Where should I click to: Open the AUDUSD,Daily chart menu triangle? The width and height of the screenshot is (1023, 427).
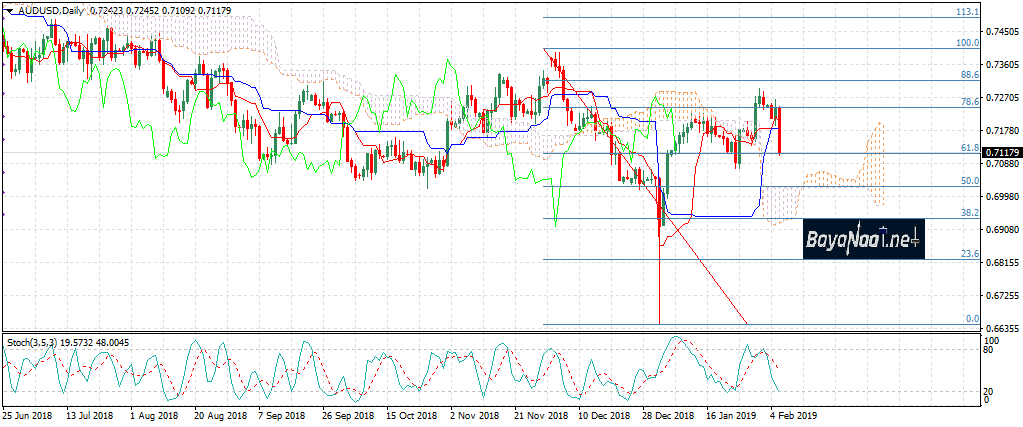[x=8, y=8]
